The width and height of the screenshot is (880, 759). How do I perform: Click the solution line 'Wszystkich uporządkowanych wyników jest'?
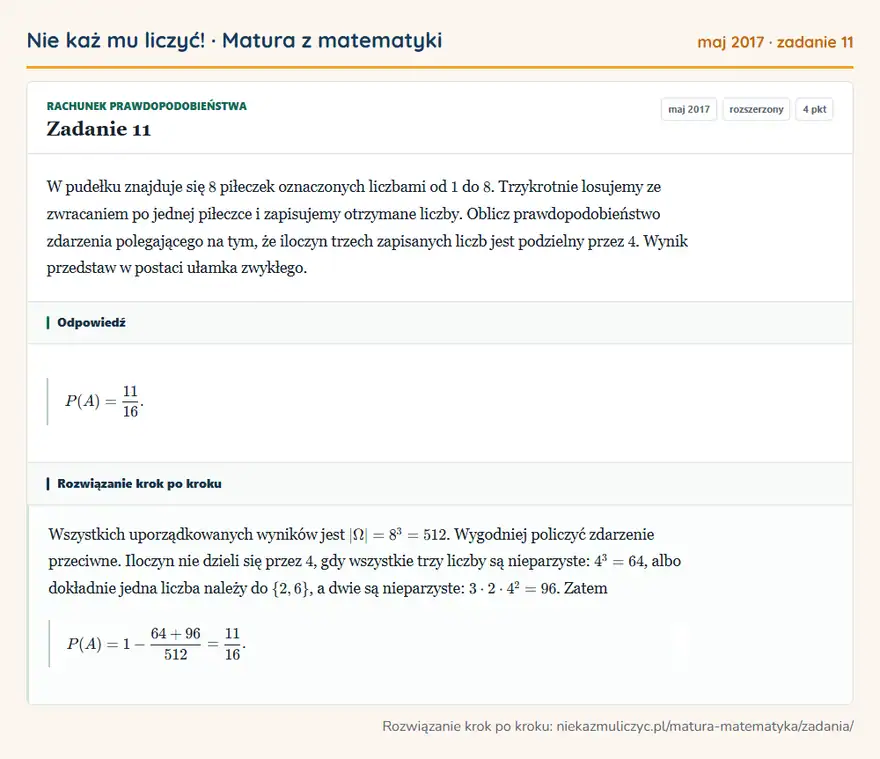pos(351,534)
